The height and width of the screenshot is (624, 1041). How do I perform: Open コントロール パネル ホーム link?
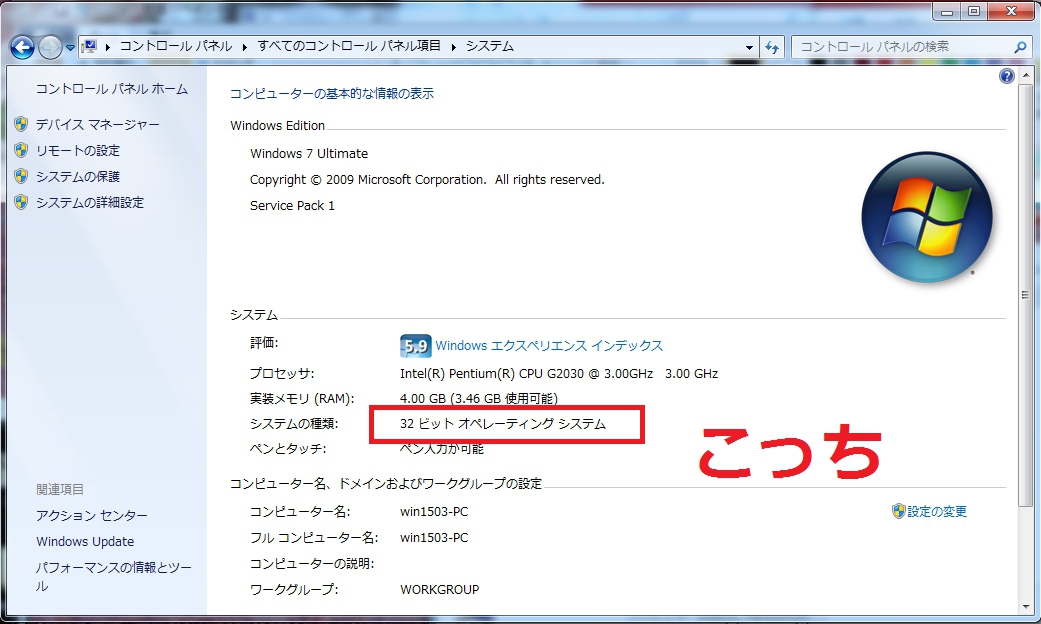(112, 89)
